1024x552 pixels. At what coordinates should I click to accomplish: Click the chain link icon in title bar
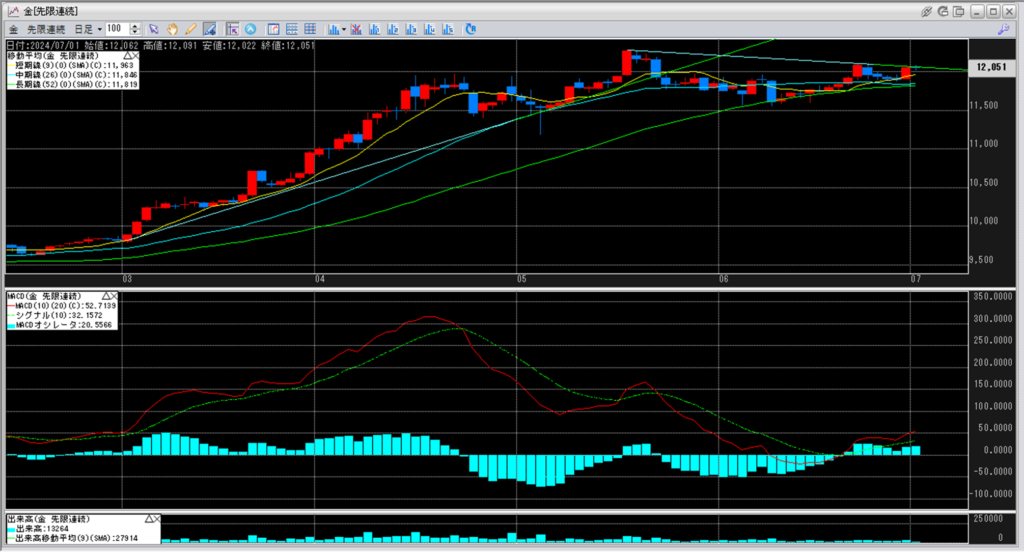tap(926, 11)
